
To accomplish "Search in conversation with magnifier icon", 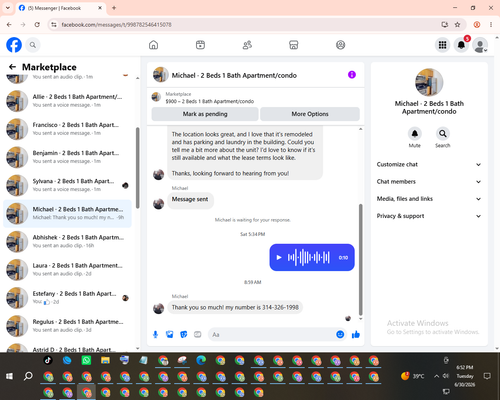I will [443, 134].
